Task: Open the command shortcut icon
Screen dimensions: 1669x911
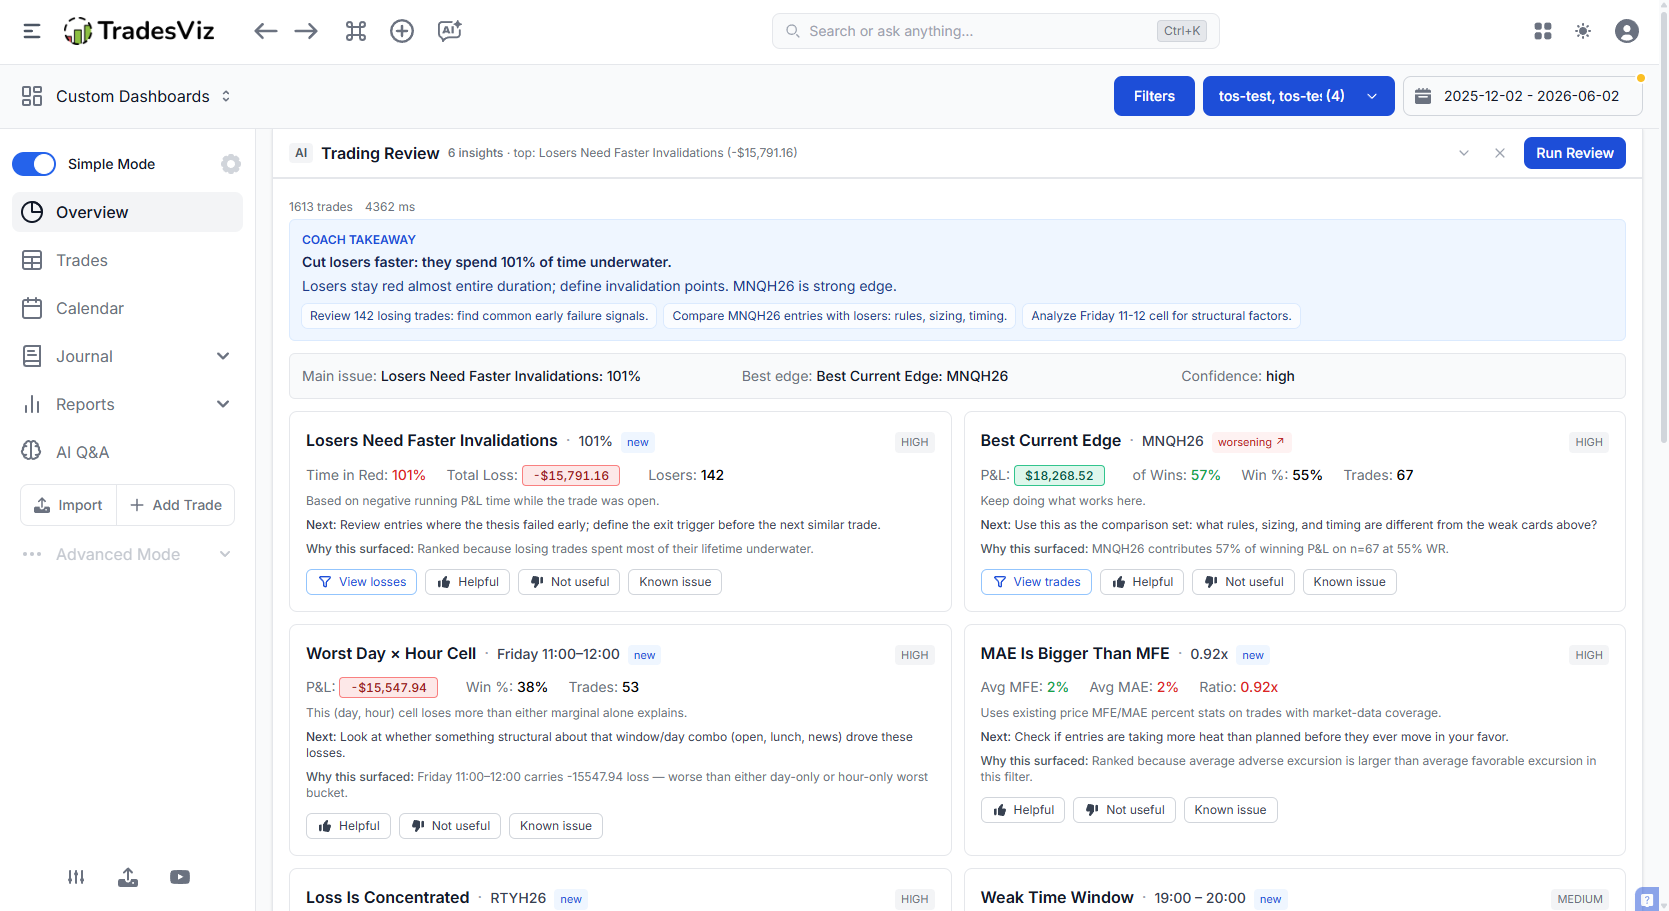Action: click(x=356, y=31)
